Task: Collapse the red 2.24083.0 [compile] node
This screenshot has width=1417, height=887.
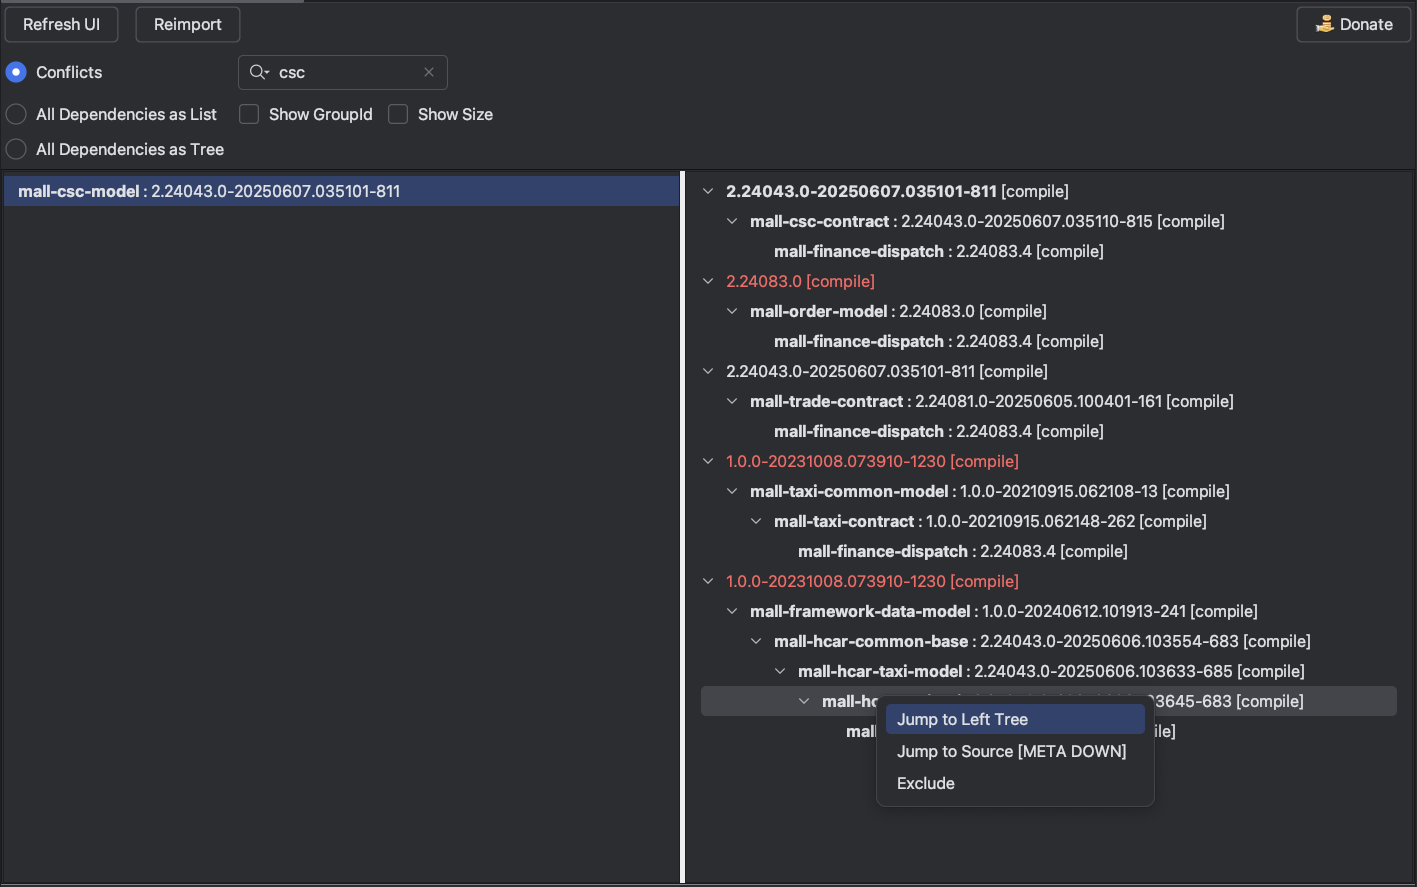Action: click(708, 281)
